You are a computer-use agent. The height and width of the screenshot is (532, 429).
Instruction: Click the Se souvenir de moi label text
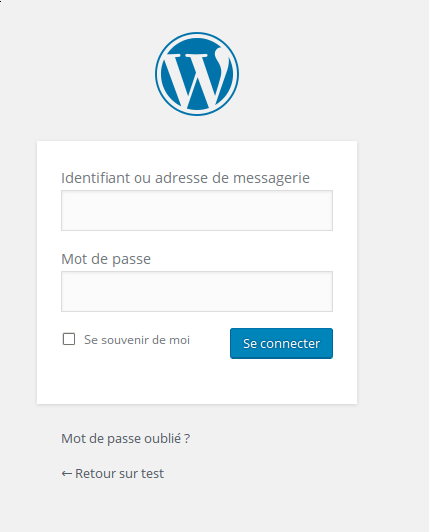click(137, 340)
